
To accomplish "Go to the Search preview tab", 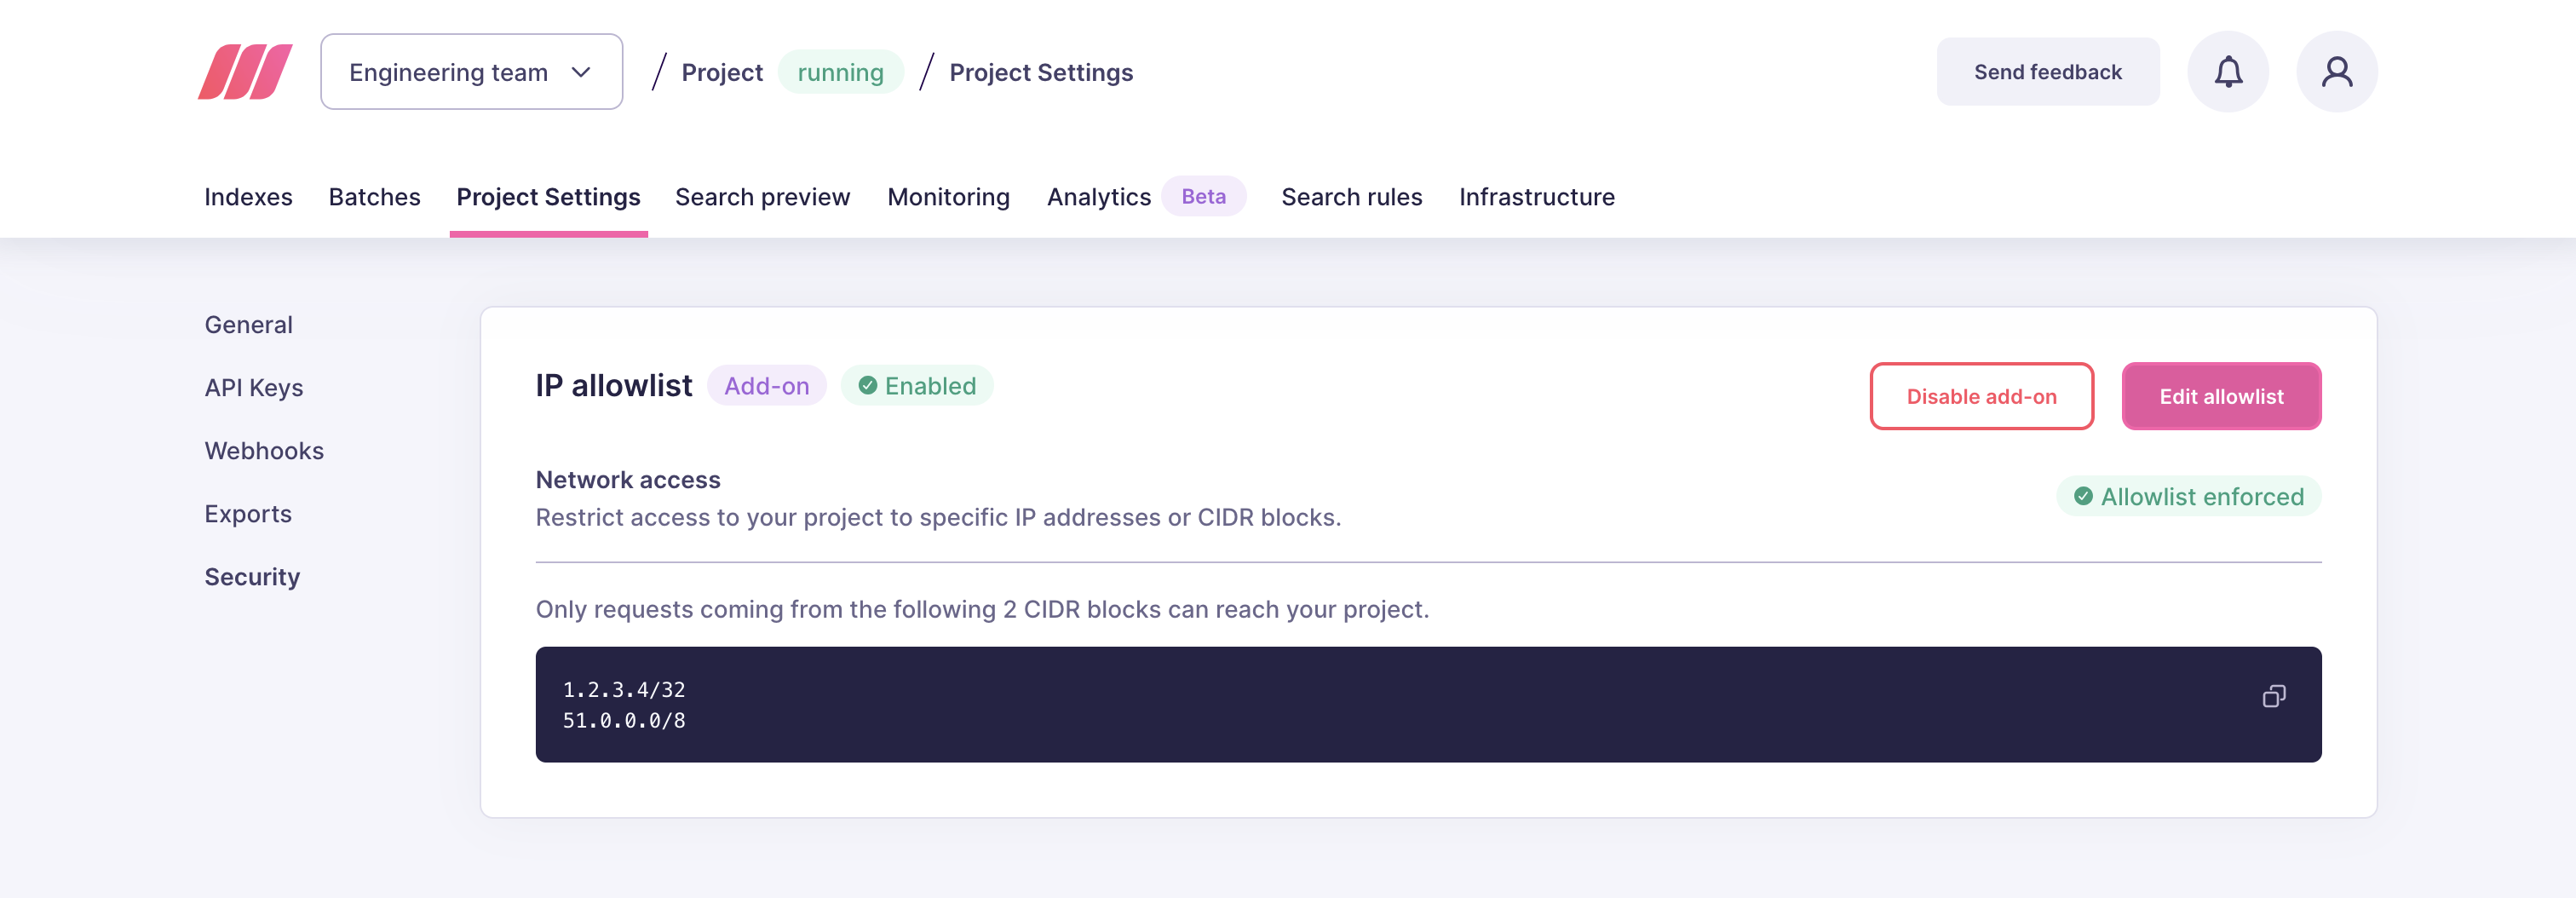I will [x=762, y=197].
